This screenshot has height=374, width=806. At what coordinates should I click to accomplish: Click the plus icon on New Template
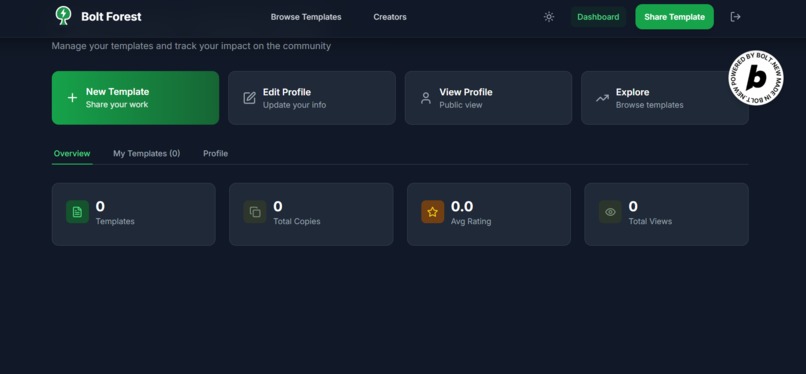pos(72,98)
